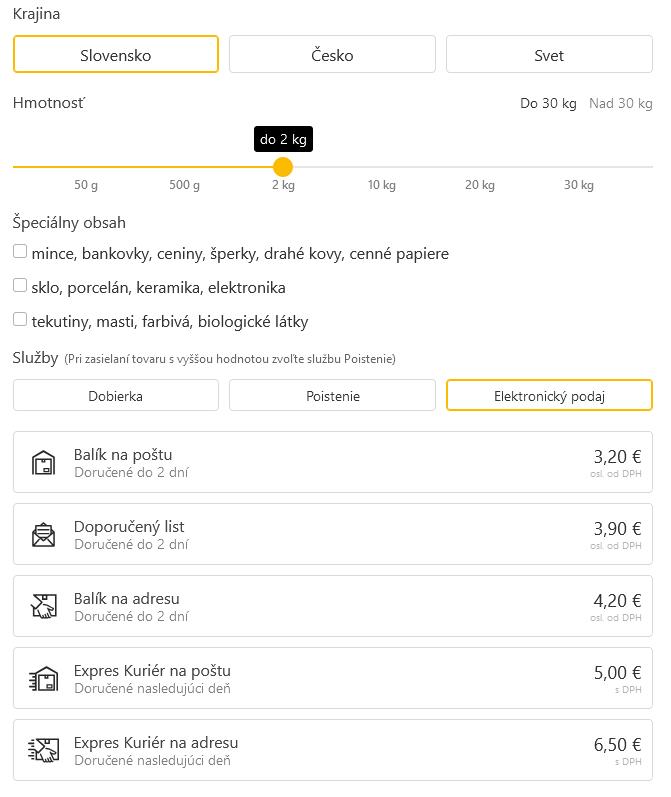This screenshot has width=671, height=797.
Task: Switch weight range to Nad 30 kg
Action: click(620, 103)
